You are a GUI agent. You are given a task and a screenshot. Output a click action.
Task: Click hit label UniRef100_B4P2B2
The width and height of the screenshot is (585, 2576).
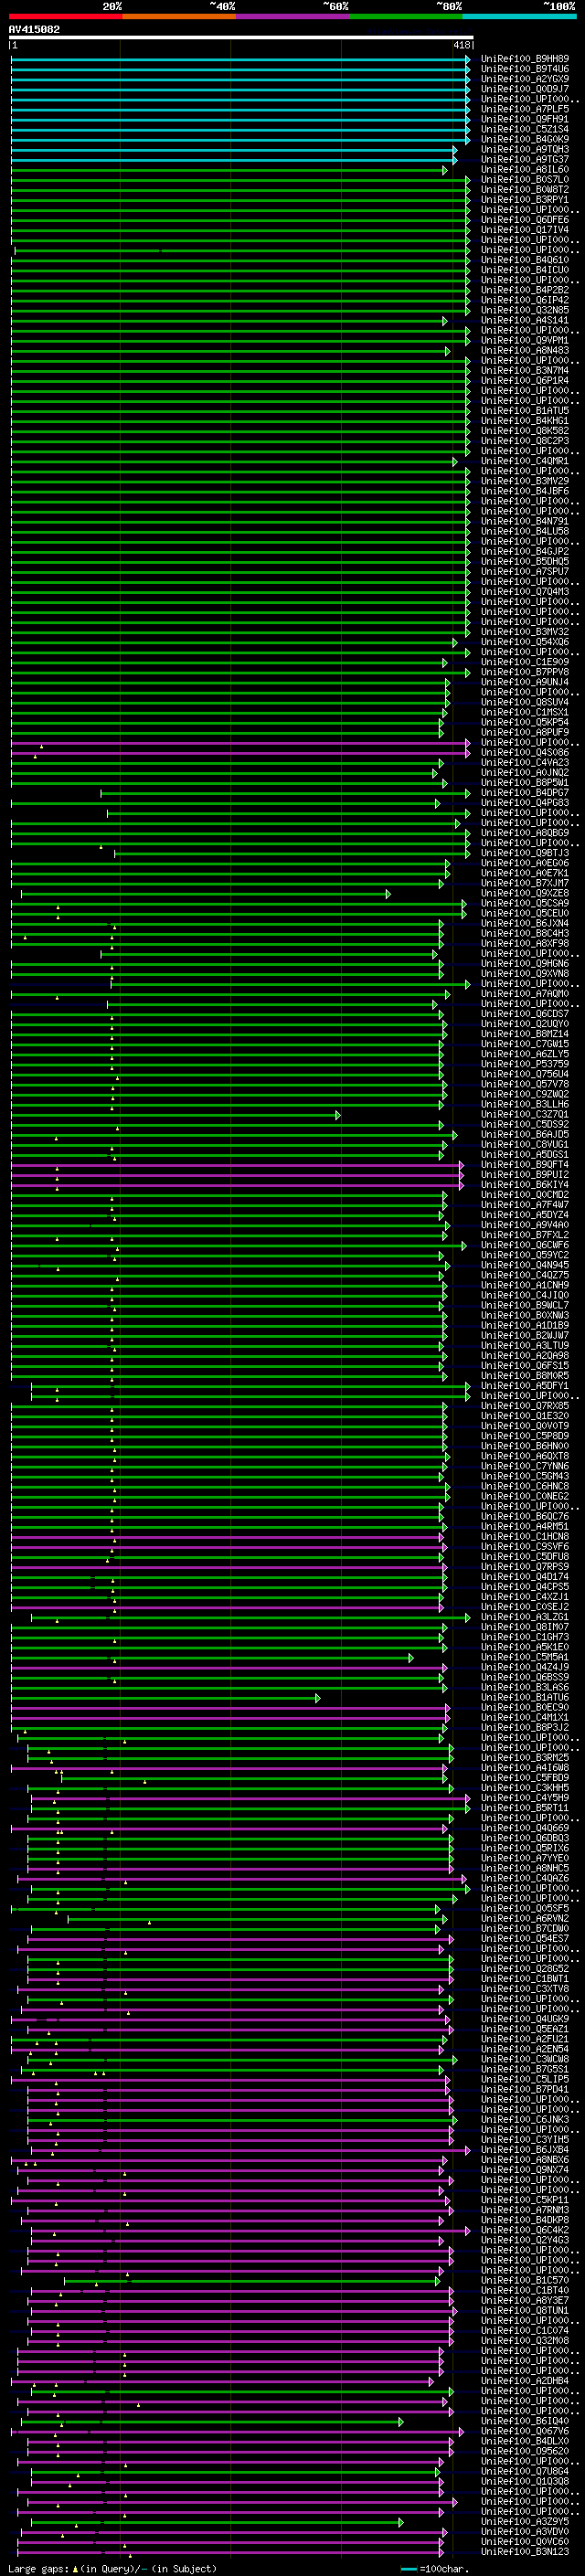click(525, 290)
